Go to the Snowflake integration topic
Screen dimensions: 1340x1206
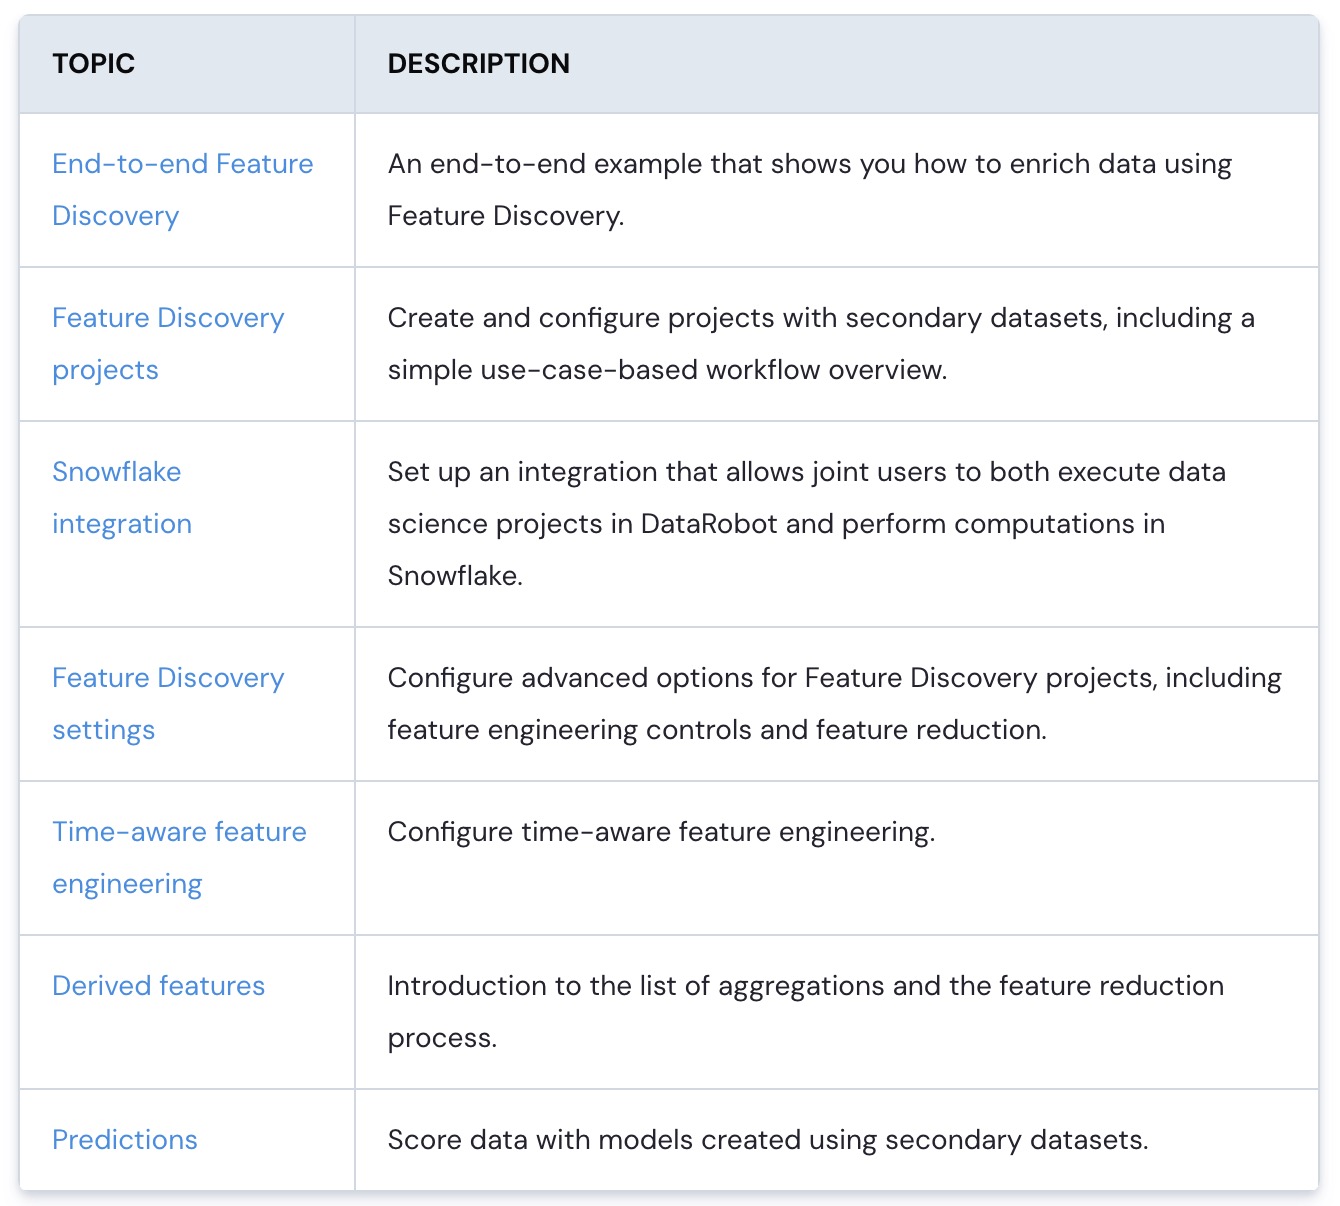[122, 498]
